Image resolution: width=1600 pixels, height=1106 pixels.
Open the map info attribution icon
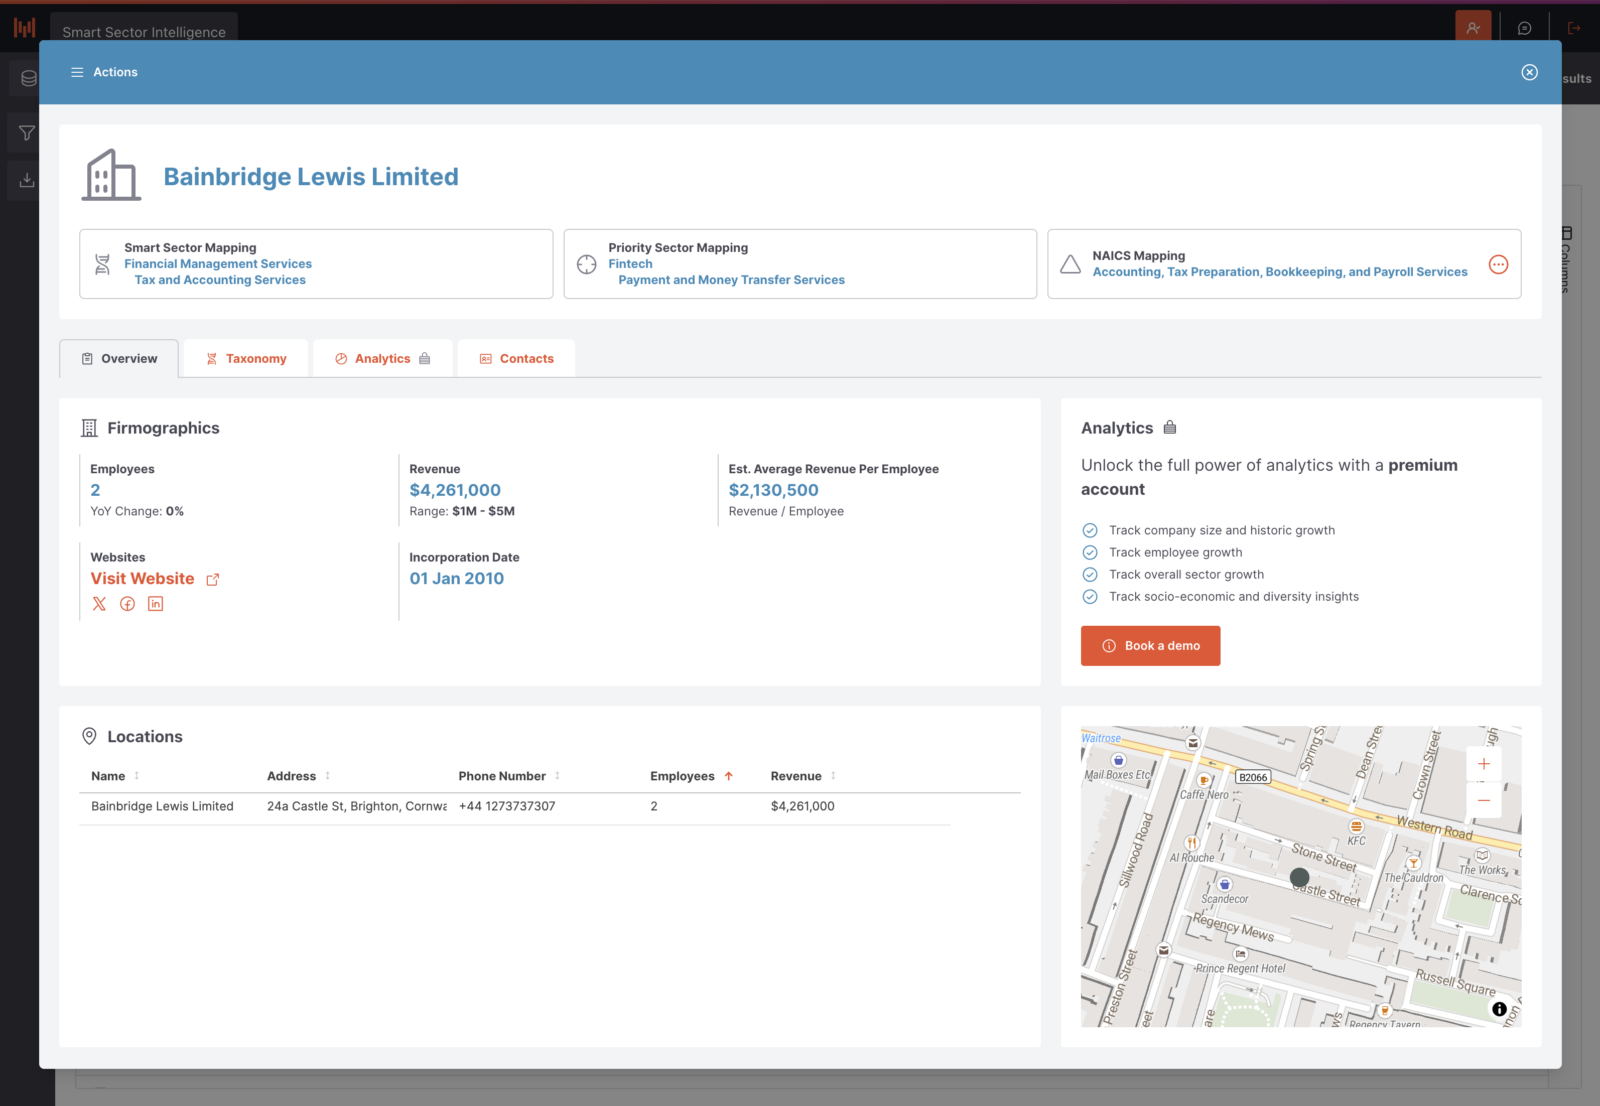pyautogui.click(x=1499, y=1009)
